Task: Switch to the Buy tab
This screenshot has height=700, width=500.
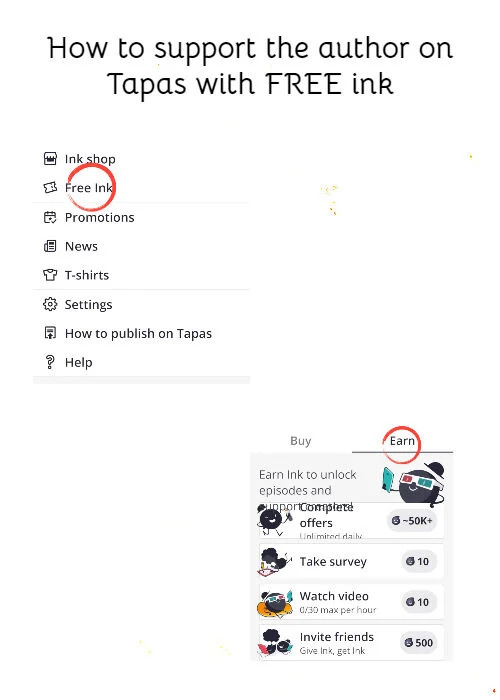Action: (300, 441)
